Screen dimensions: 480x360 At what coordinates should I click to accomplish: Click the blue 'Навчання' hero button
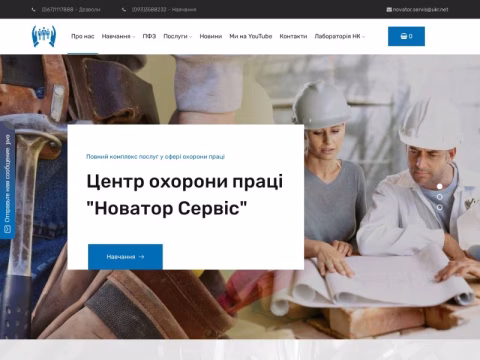(x=125, y=257)
